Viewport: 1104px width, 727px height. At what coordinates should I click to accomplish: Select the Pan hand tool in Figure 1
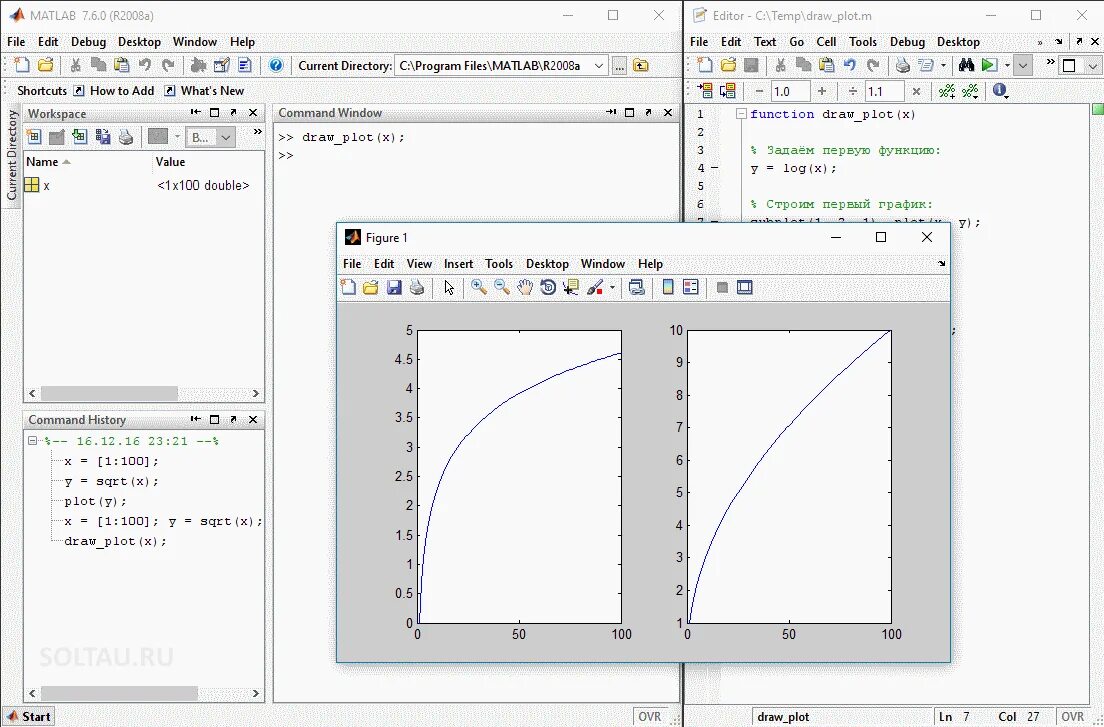click(x=525, y=287)
